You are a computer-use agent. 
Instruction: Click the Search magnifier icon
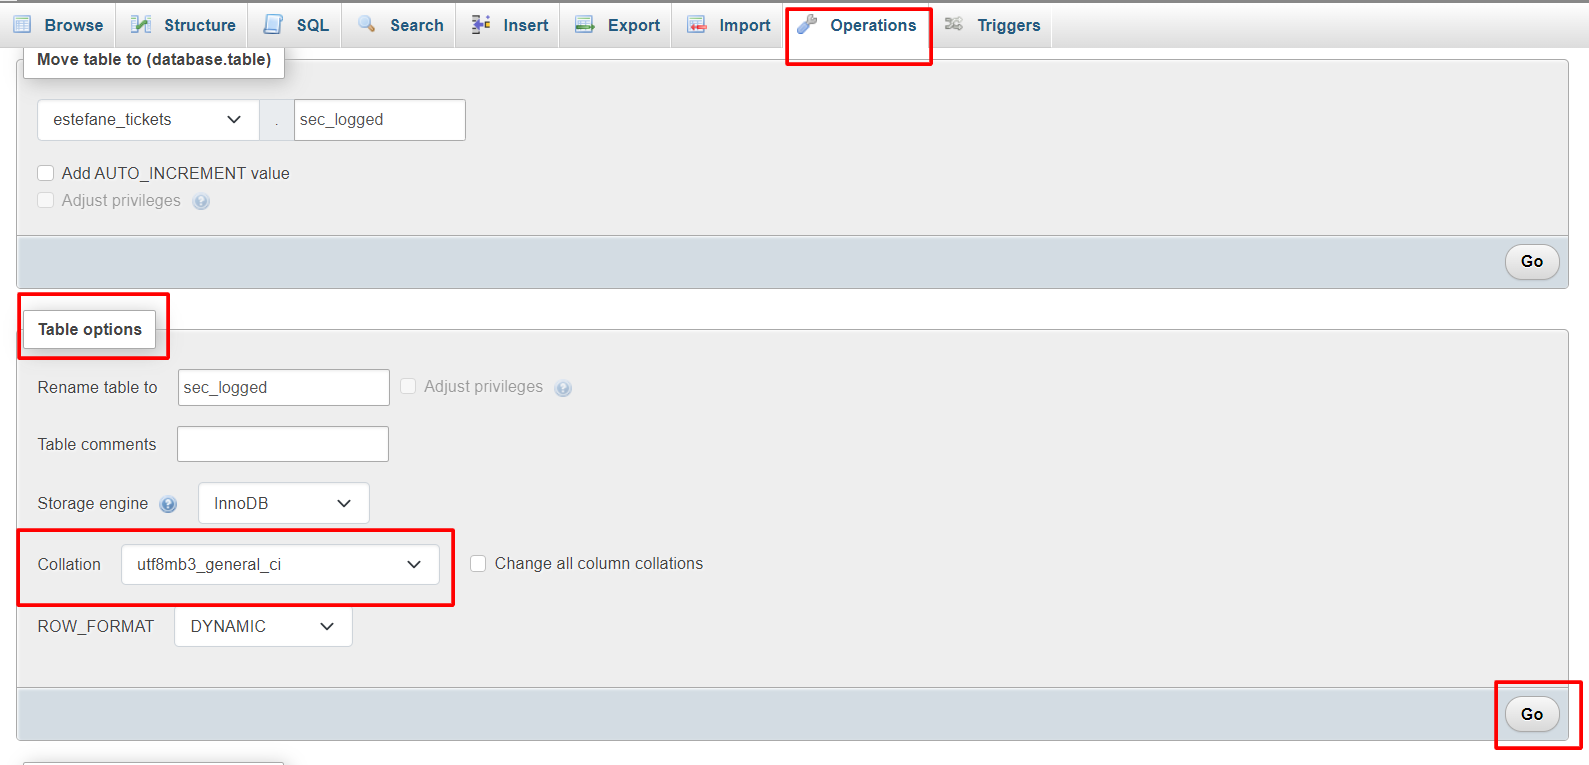pos(367,24)
